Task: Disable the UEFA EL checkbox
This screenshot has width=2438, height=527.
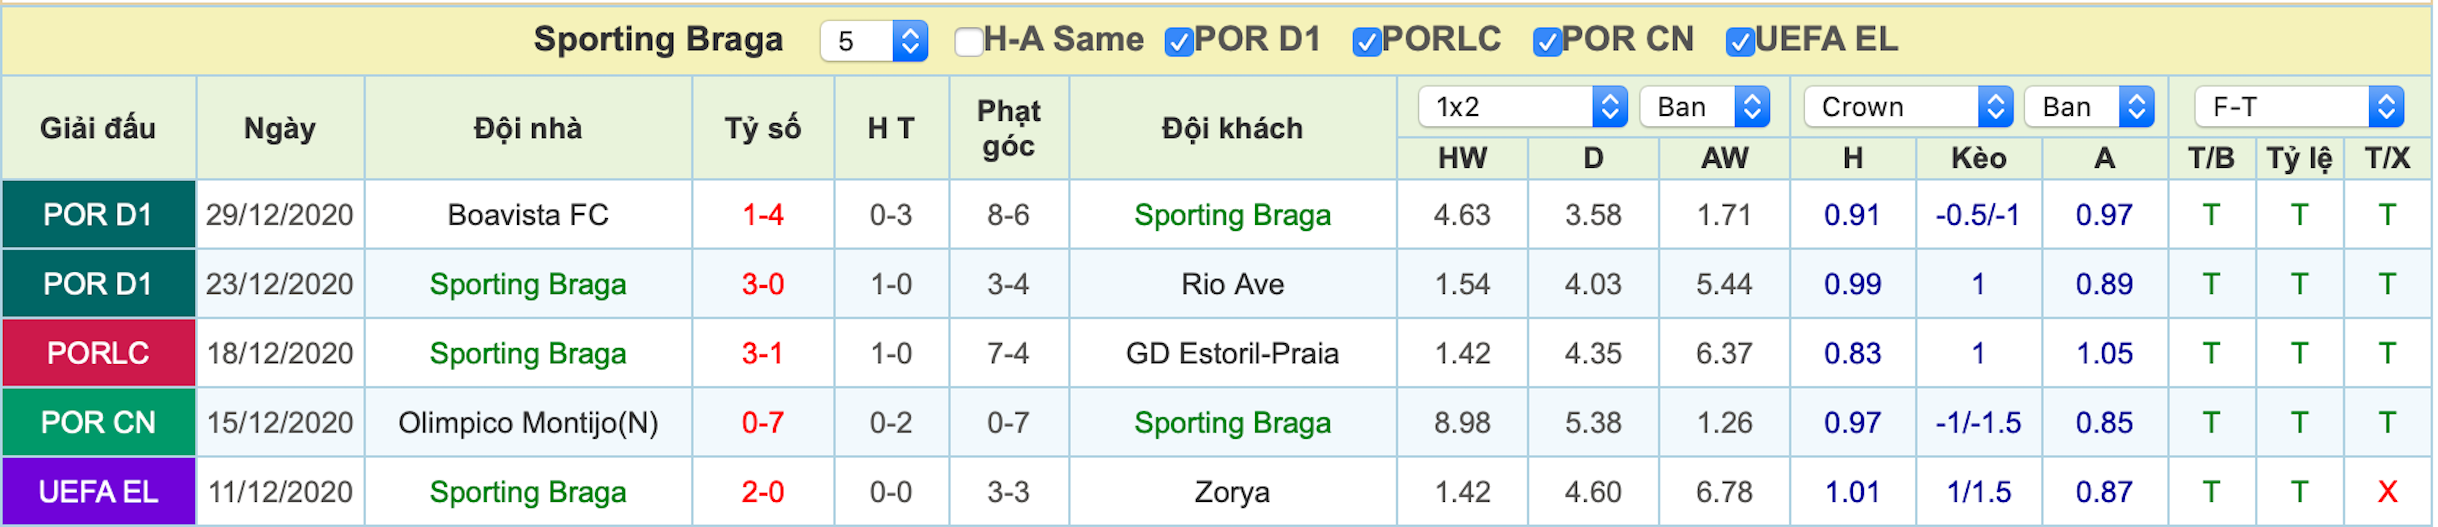Action: (x=1741, y=41)
